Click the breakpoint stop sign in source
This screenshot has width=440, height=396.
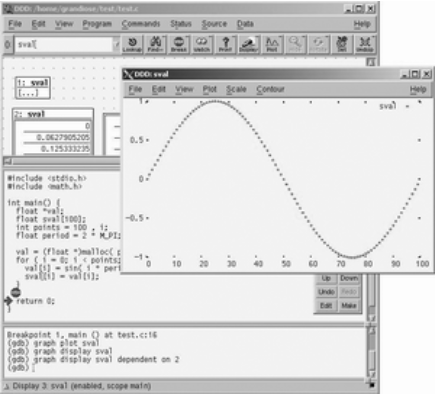click(15, 293)
